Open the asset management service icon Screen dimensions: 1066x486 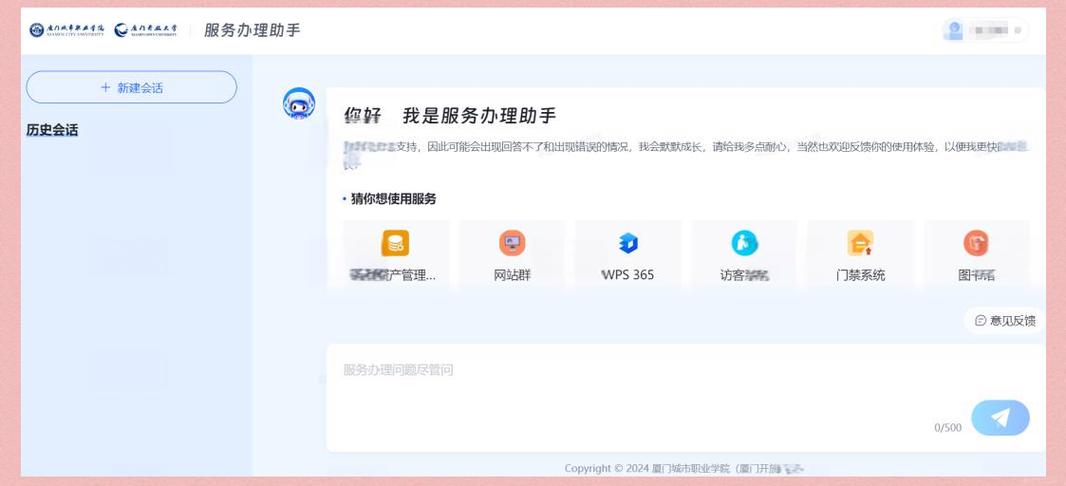coord(395,243)
